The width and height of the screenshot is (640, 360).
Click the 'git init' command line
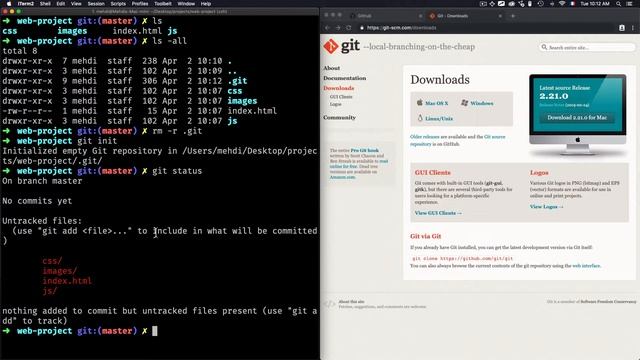(97, 141)
